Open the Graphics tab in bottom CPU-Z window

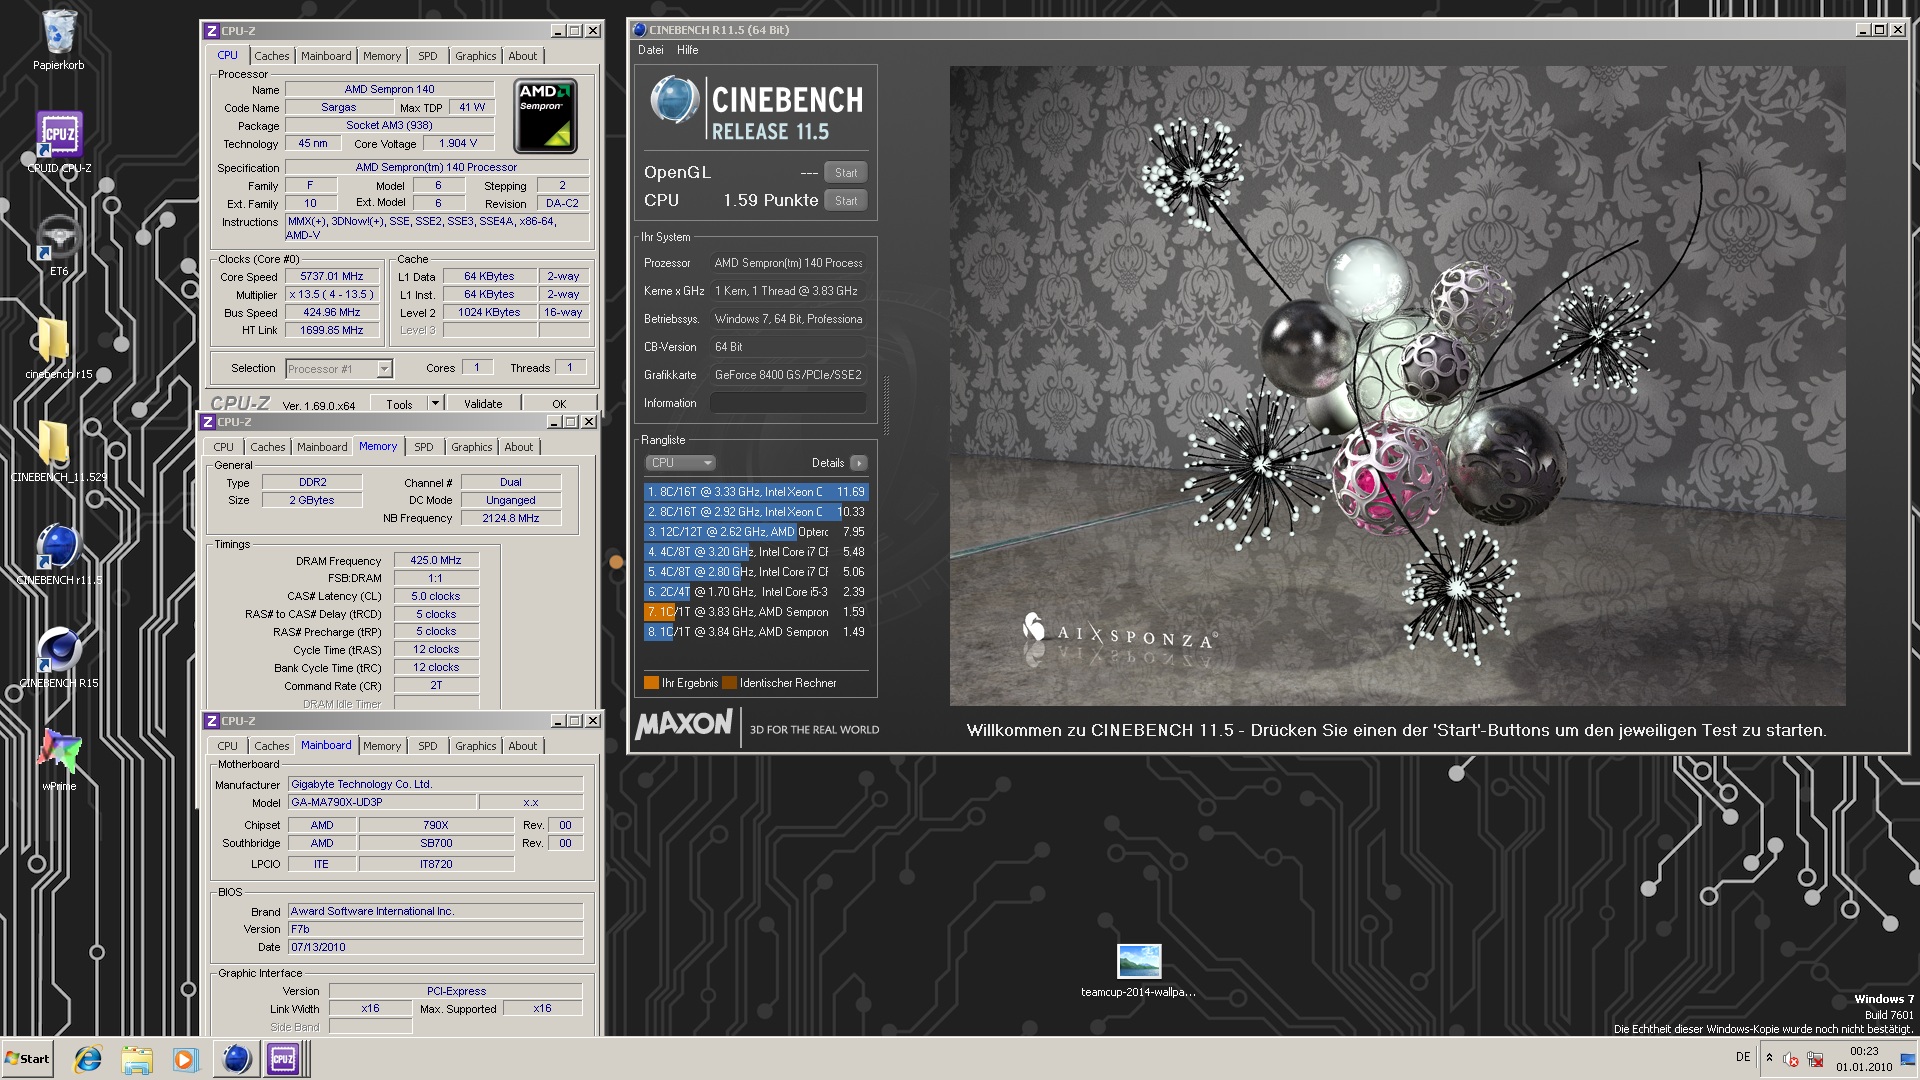point(475,746)
